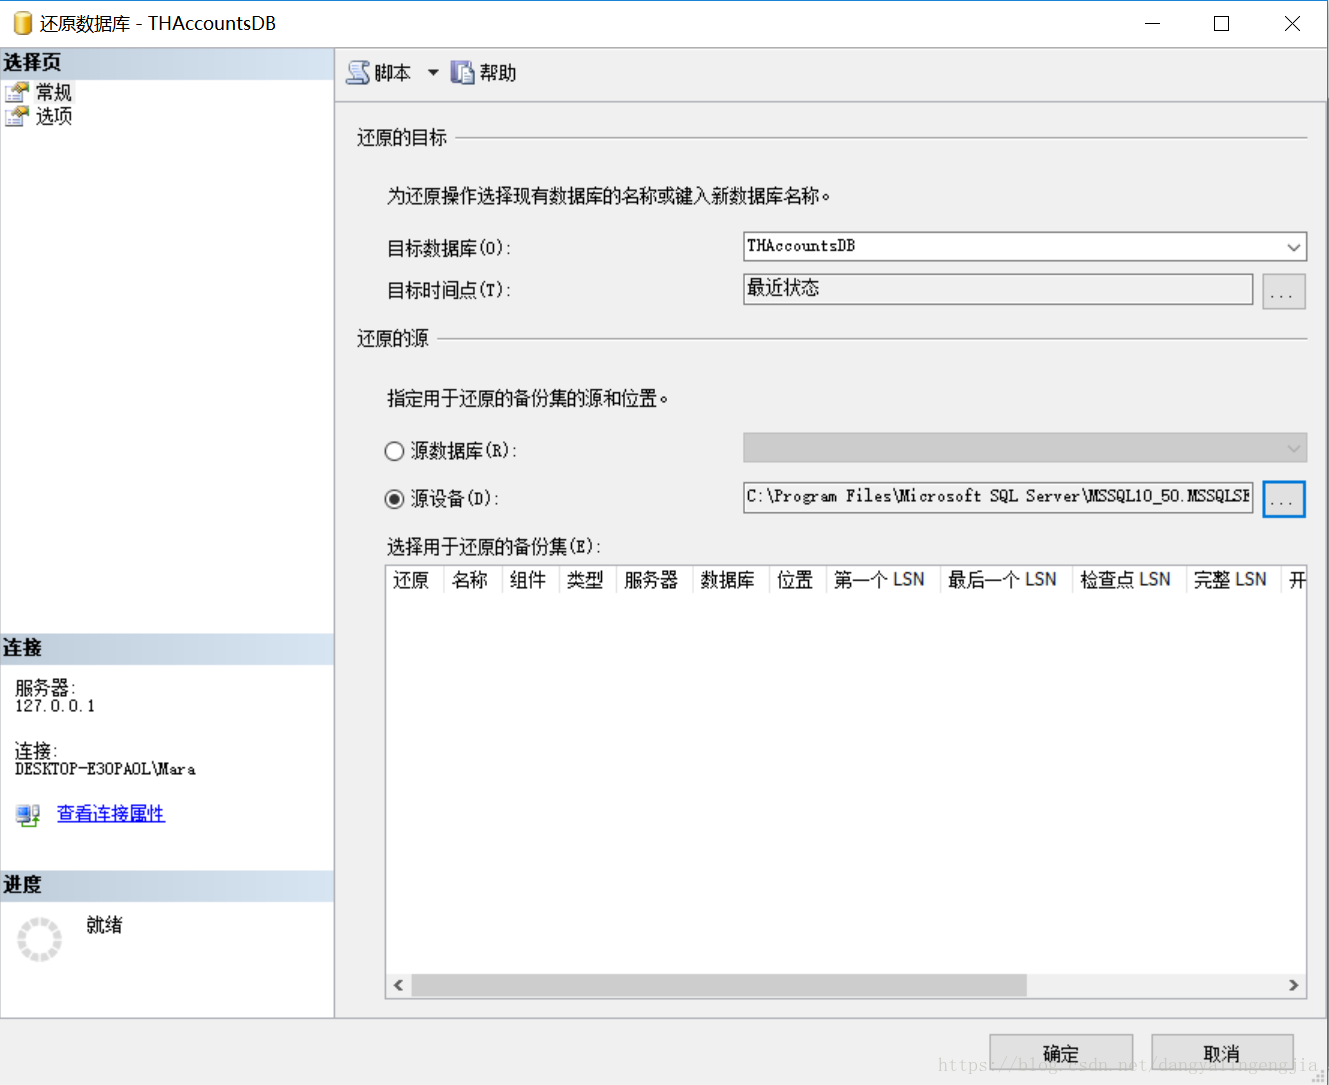Maximize the 还原数据库 window
The width and height of the screenshot is (1329, 1085).
click(1221, 23)
